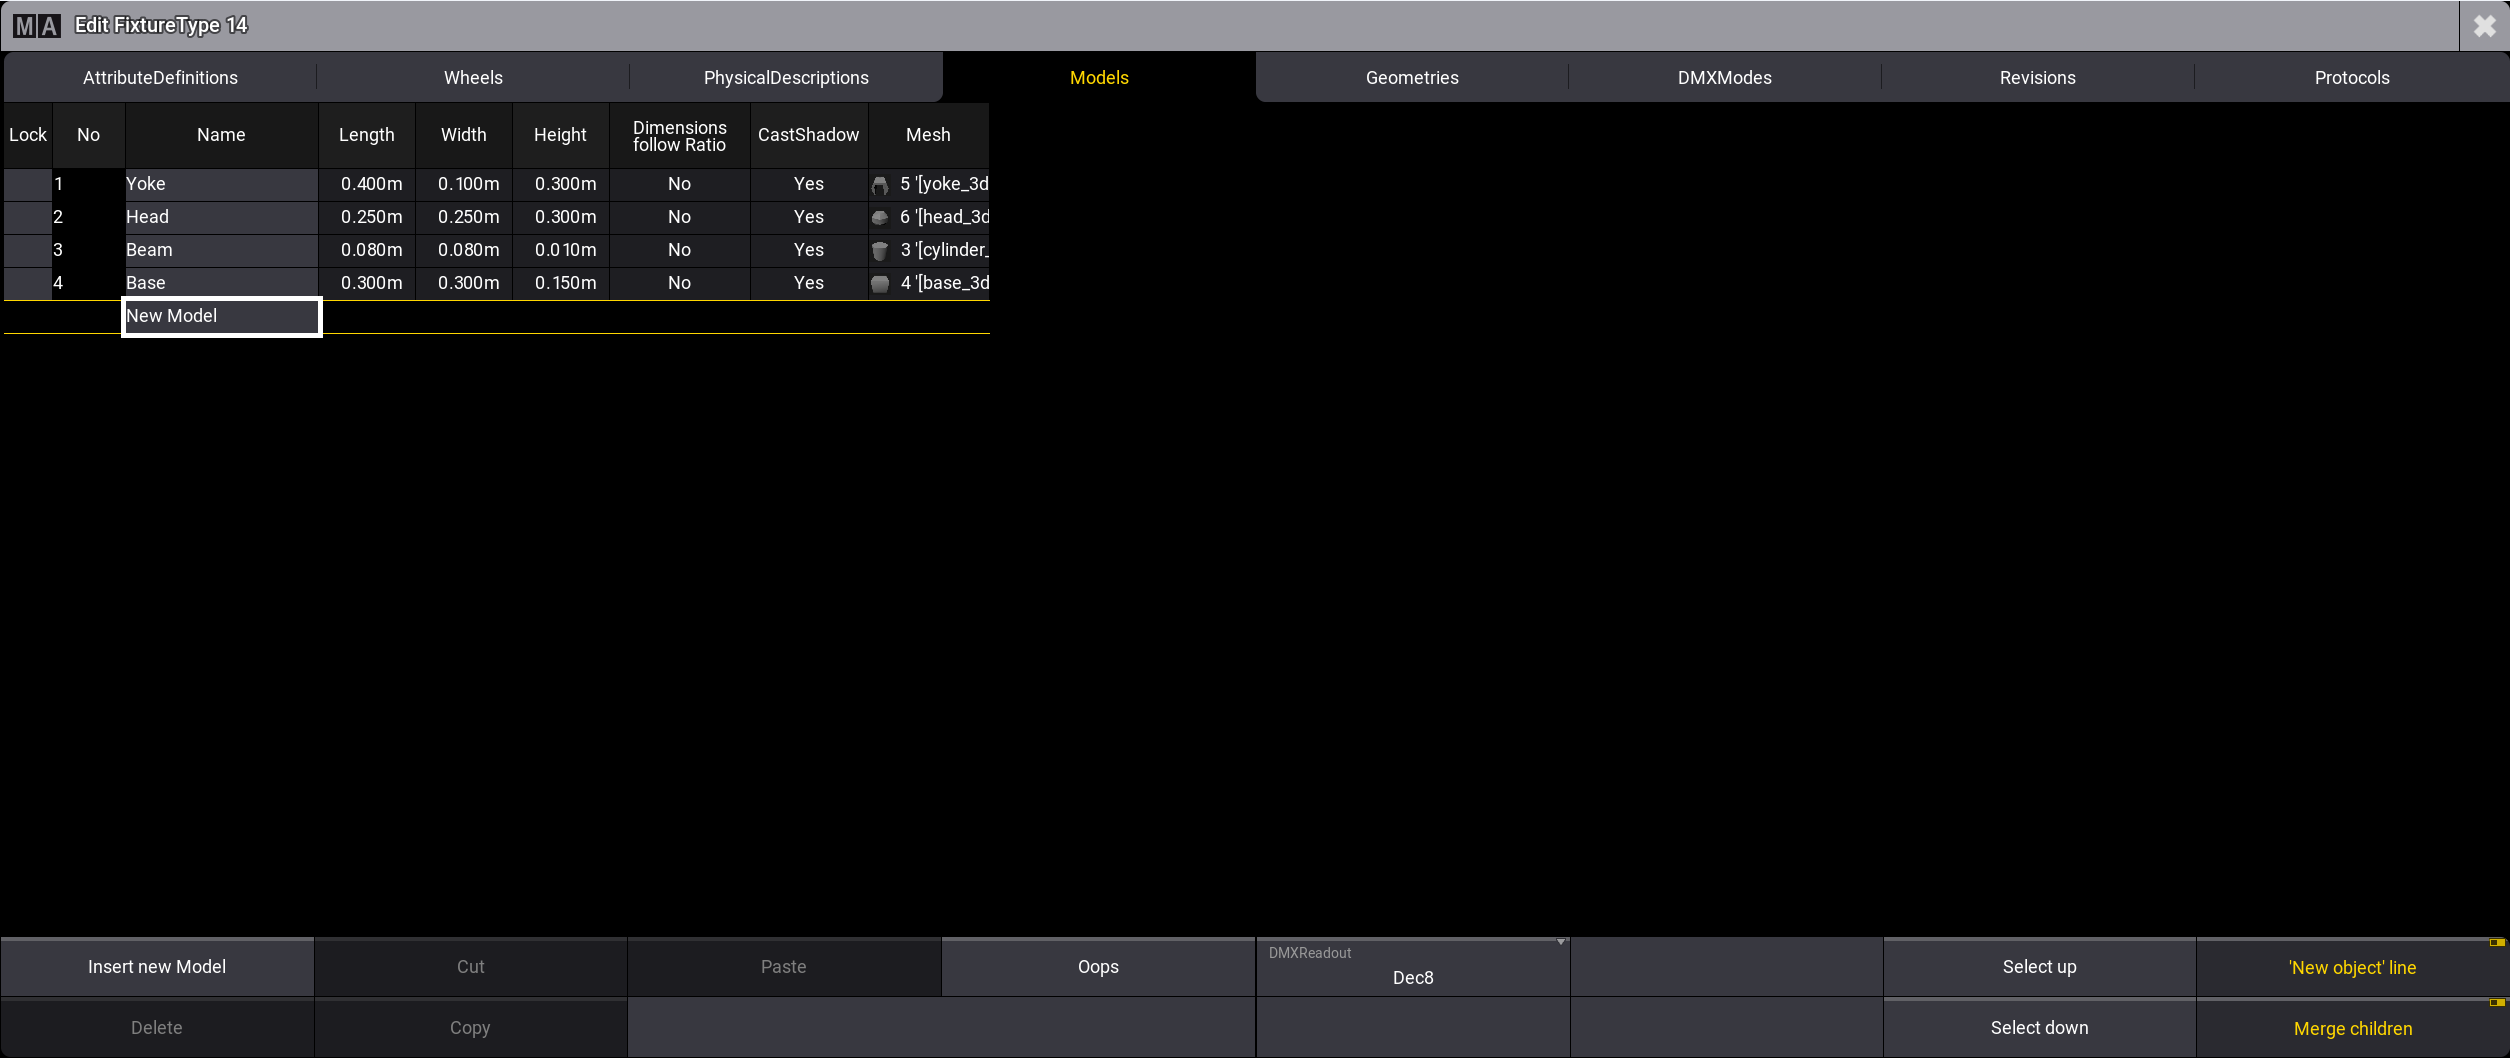Click the MA logo in title bar

pyautogui.click(x=37, y=26)
